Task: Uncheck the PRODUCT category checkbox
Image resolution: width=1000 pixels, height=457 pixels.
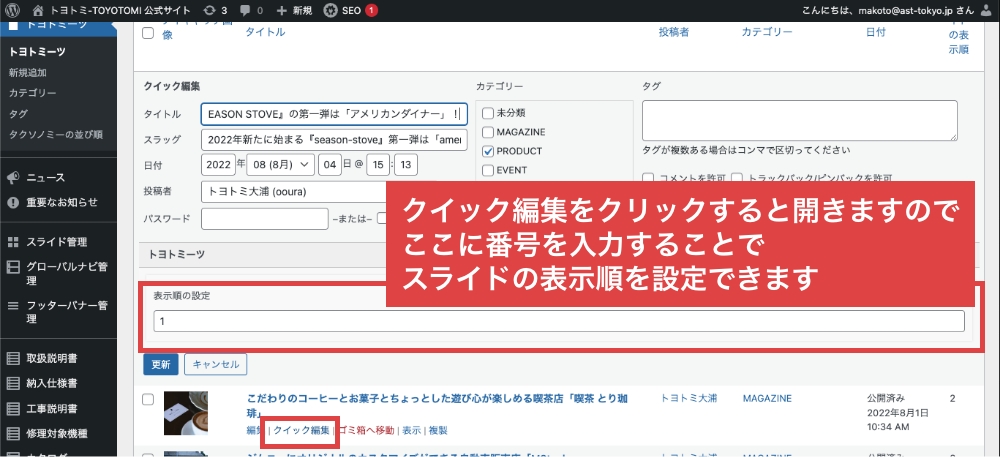Action: click(488, 152)
